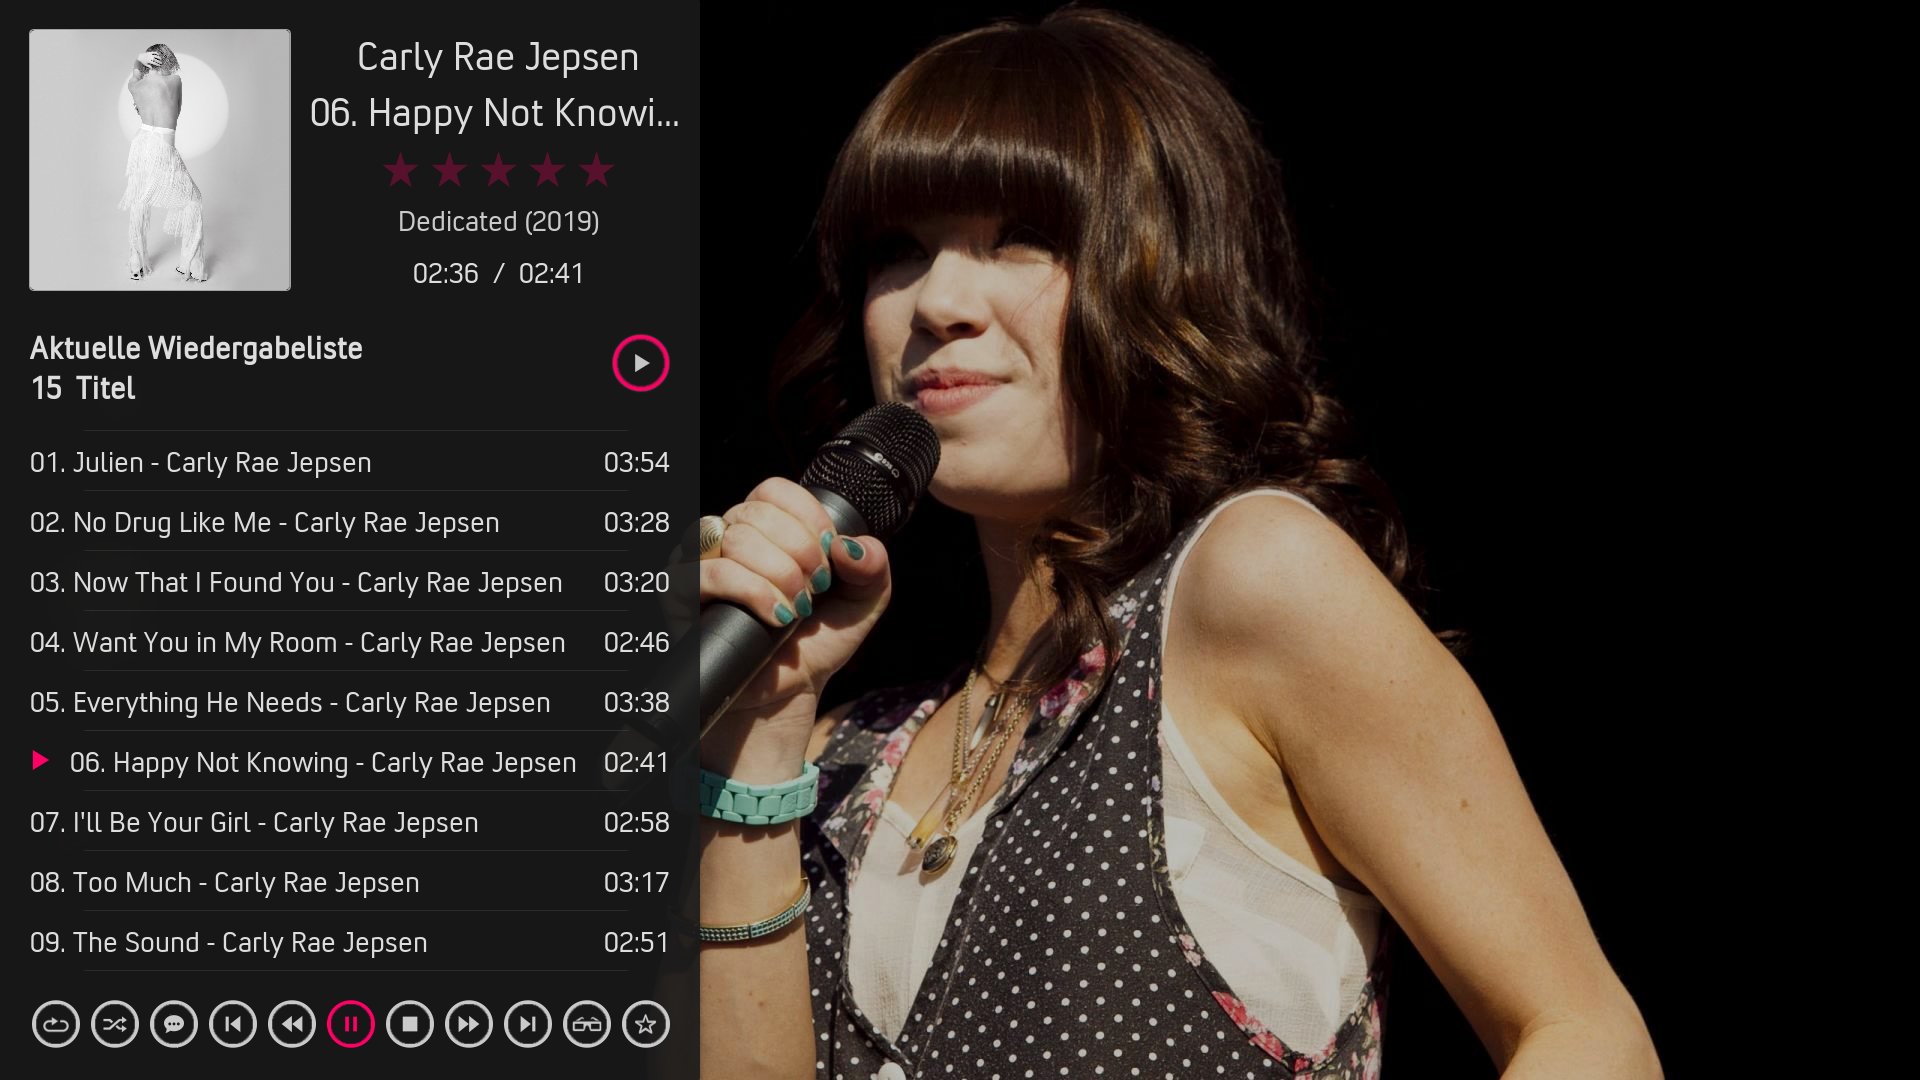Click the Dedicated album cover thumbnail
1920x1080 pixels.
(160, 160)
